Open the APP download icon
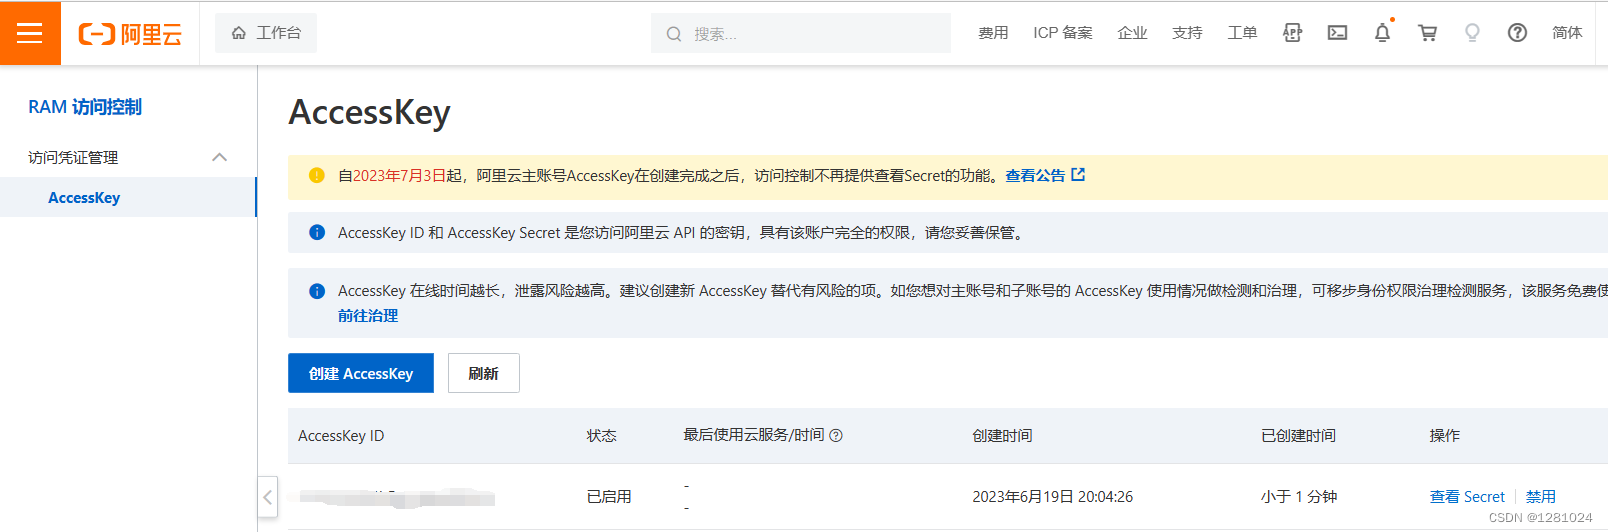The width and height of the screenshot is (1608, 532). click(x=1292, y=33)
